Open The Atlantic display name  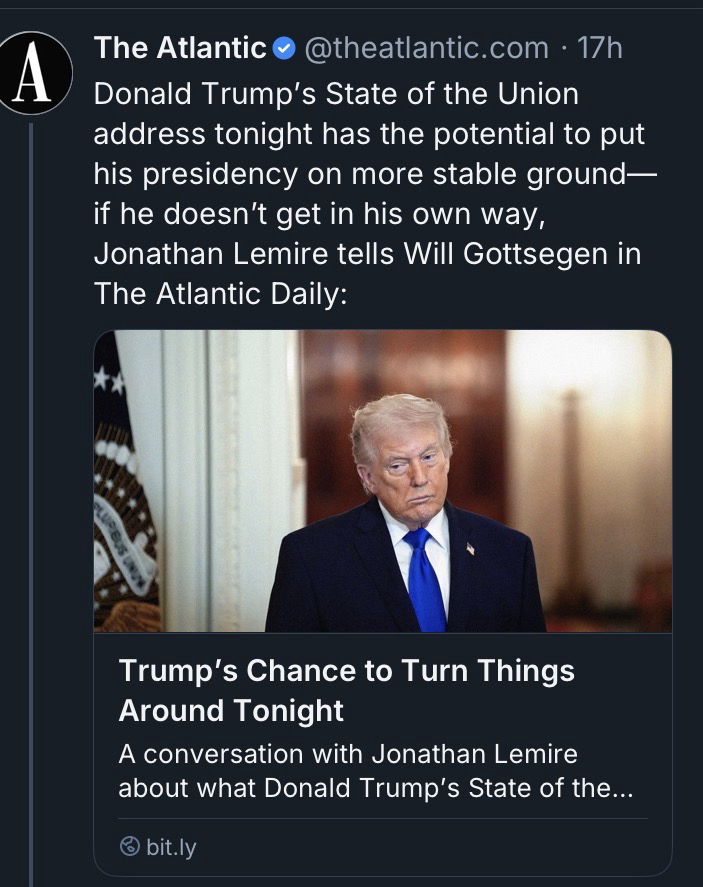180,48
